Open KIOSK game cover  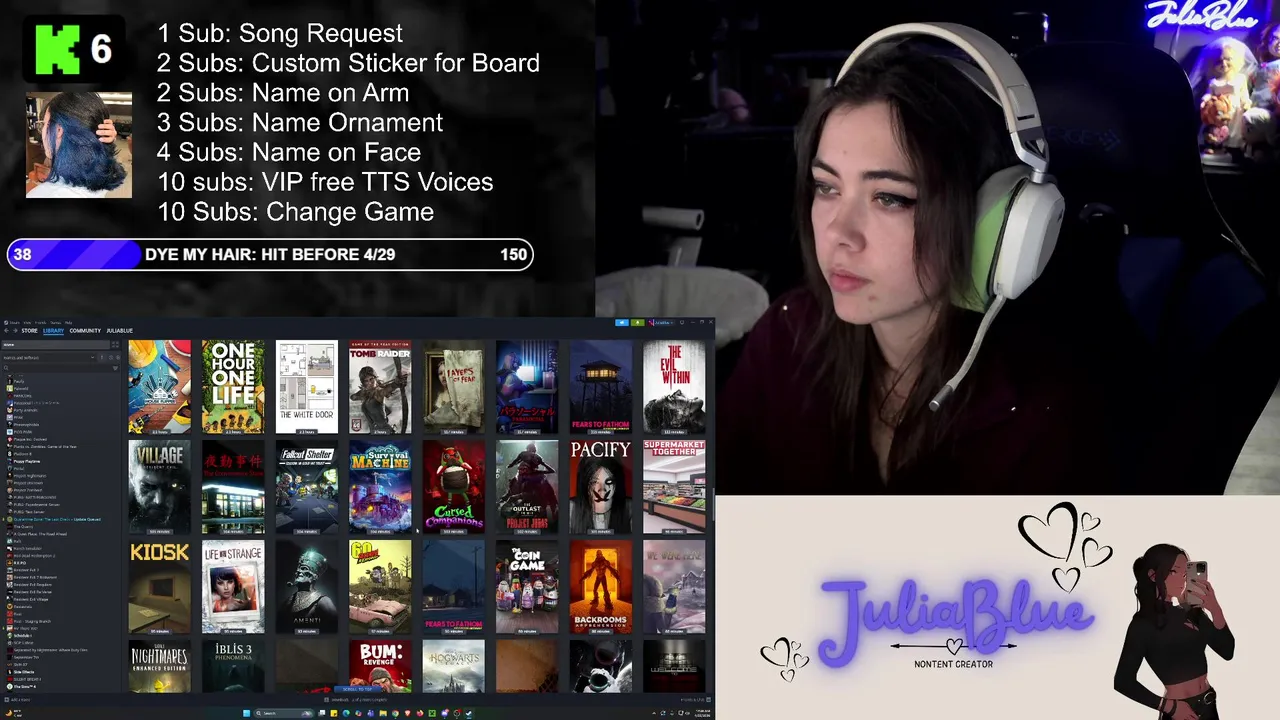pos(159,587)
